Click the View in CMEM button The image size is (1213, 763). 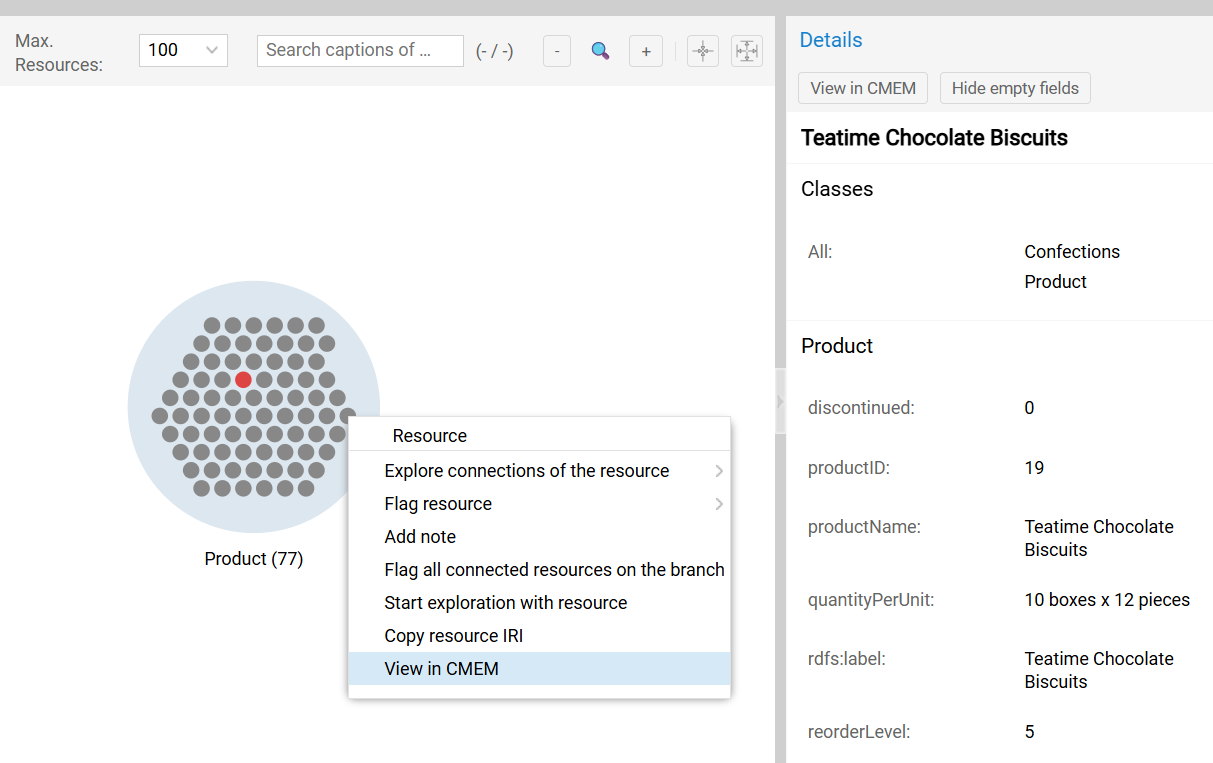click(862, 88)
